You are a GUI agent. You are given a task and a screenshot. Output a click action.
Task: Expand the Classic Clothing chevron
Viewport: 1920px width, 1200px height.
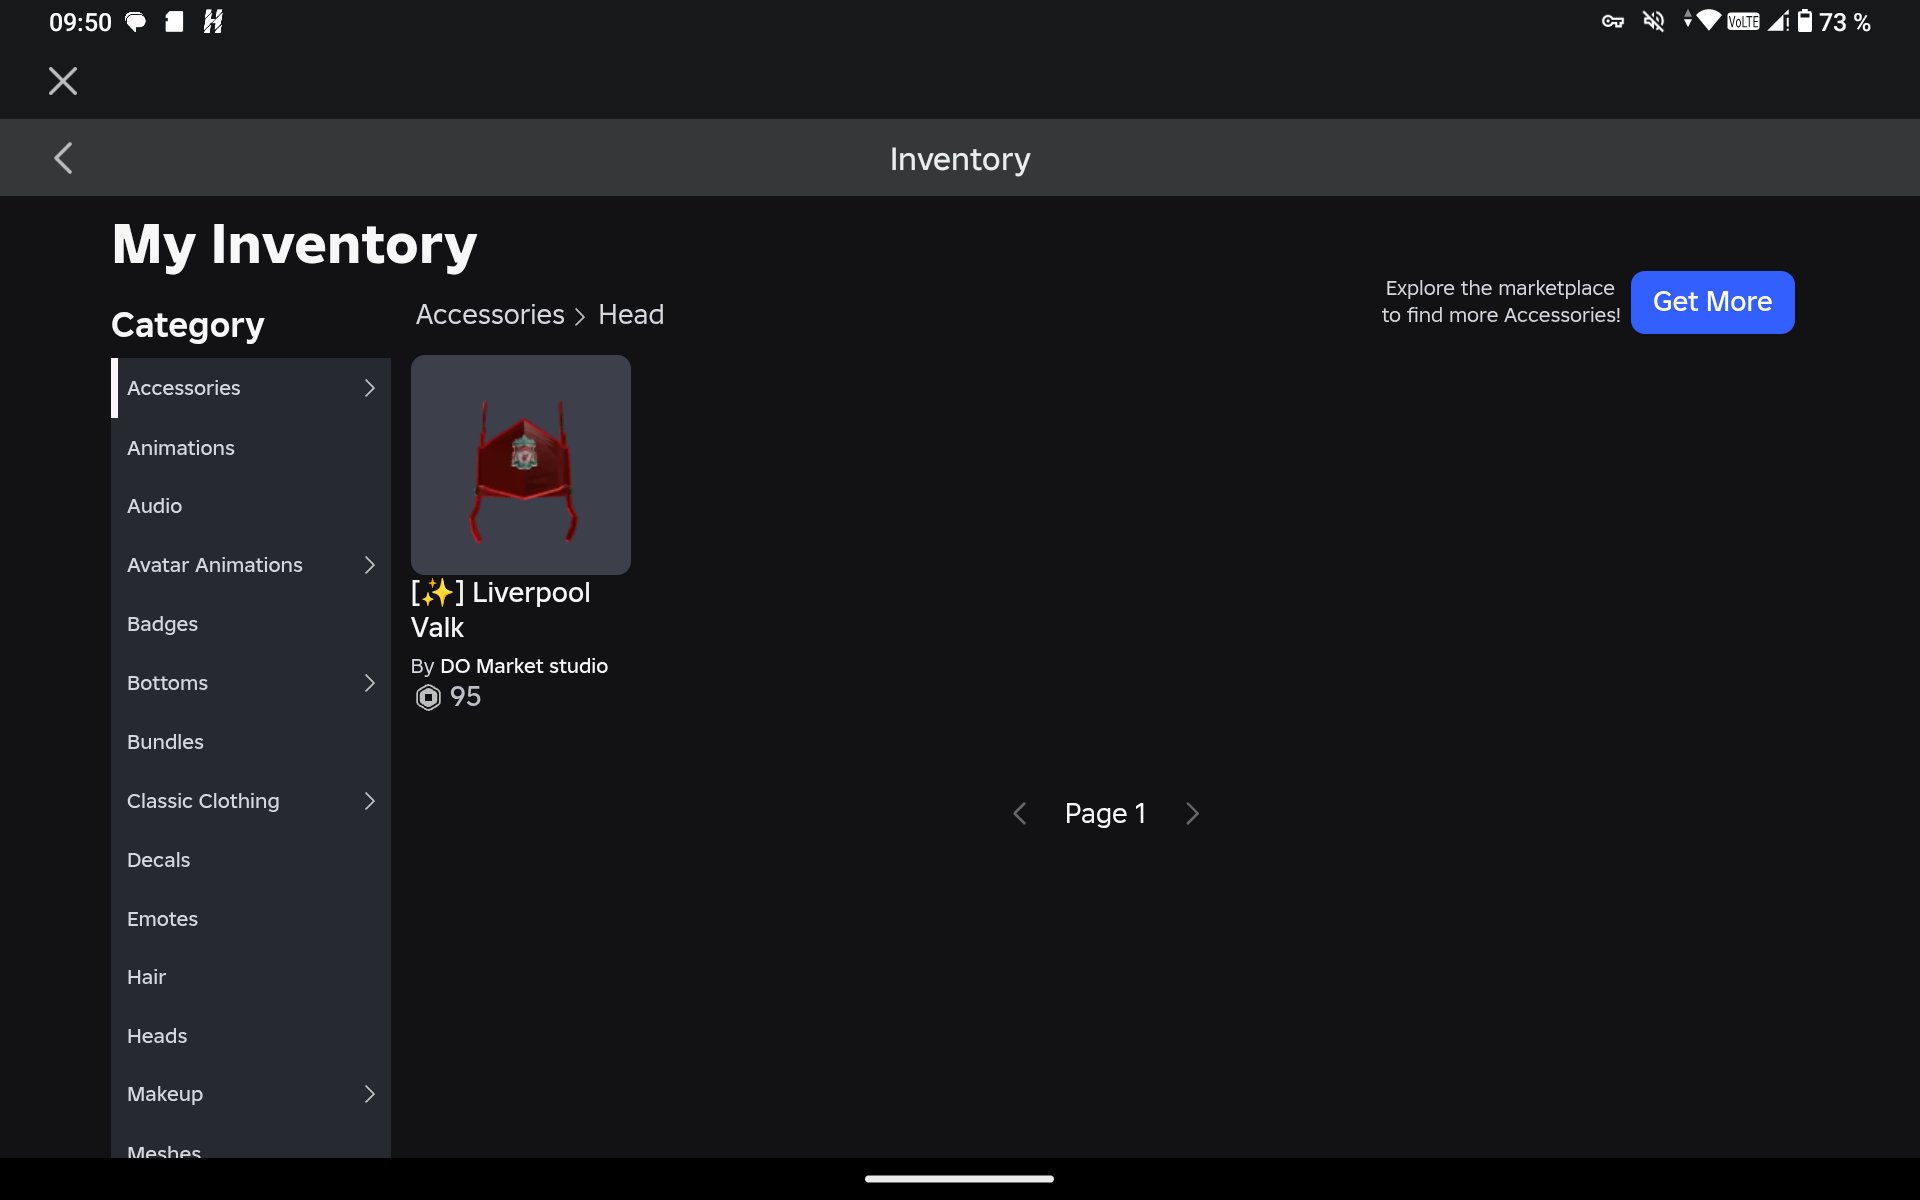pos(369,801)
